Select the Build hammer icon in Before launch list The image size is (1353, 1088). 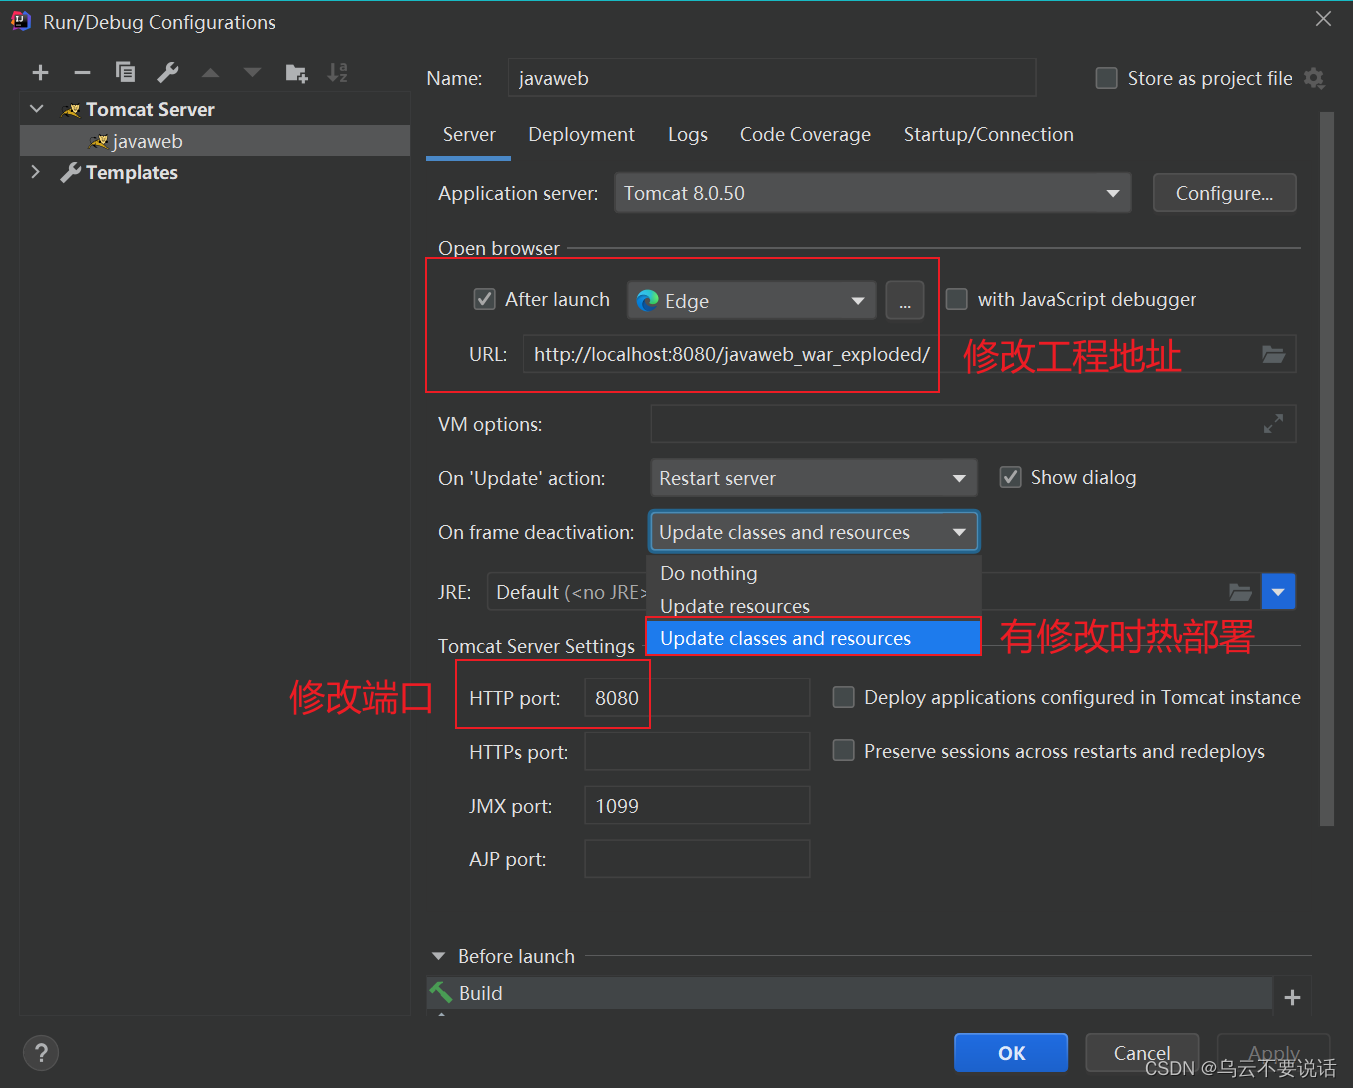441,992
